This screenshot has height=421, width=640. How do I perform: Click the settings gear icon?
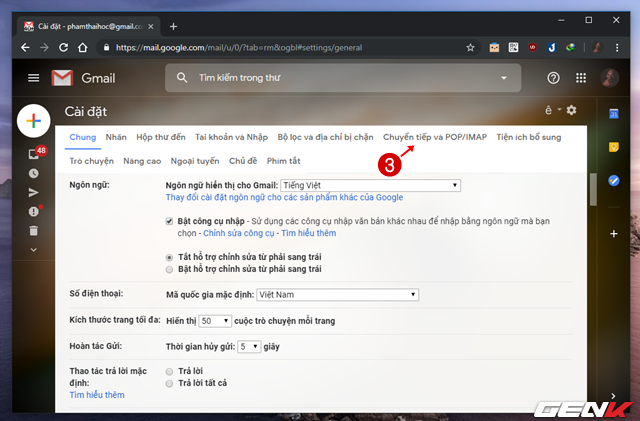tap(571, 110)
